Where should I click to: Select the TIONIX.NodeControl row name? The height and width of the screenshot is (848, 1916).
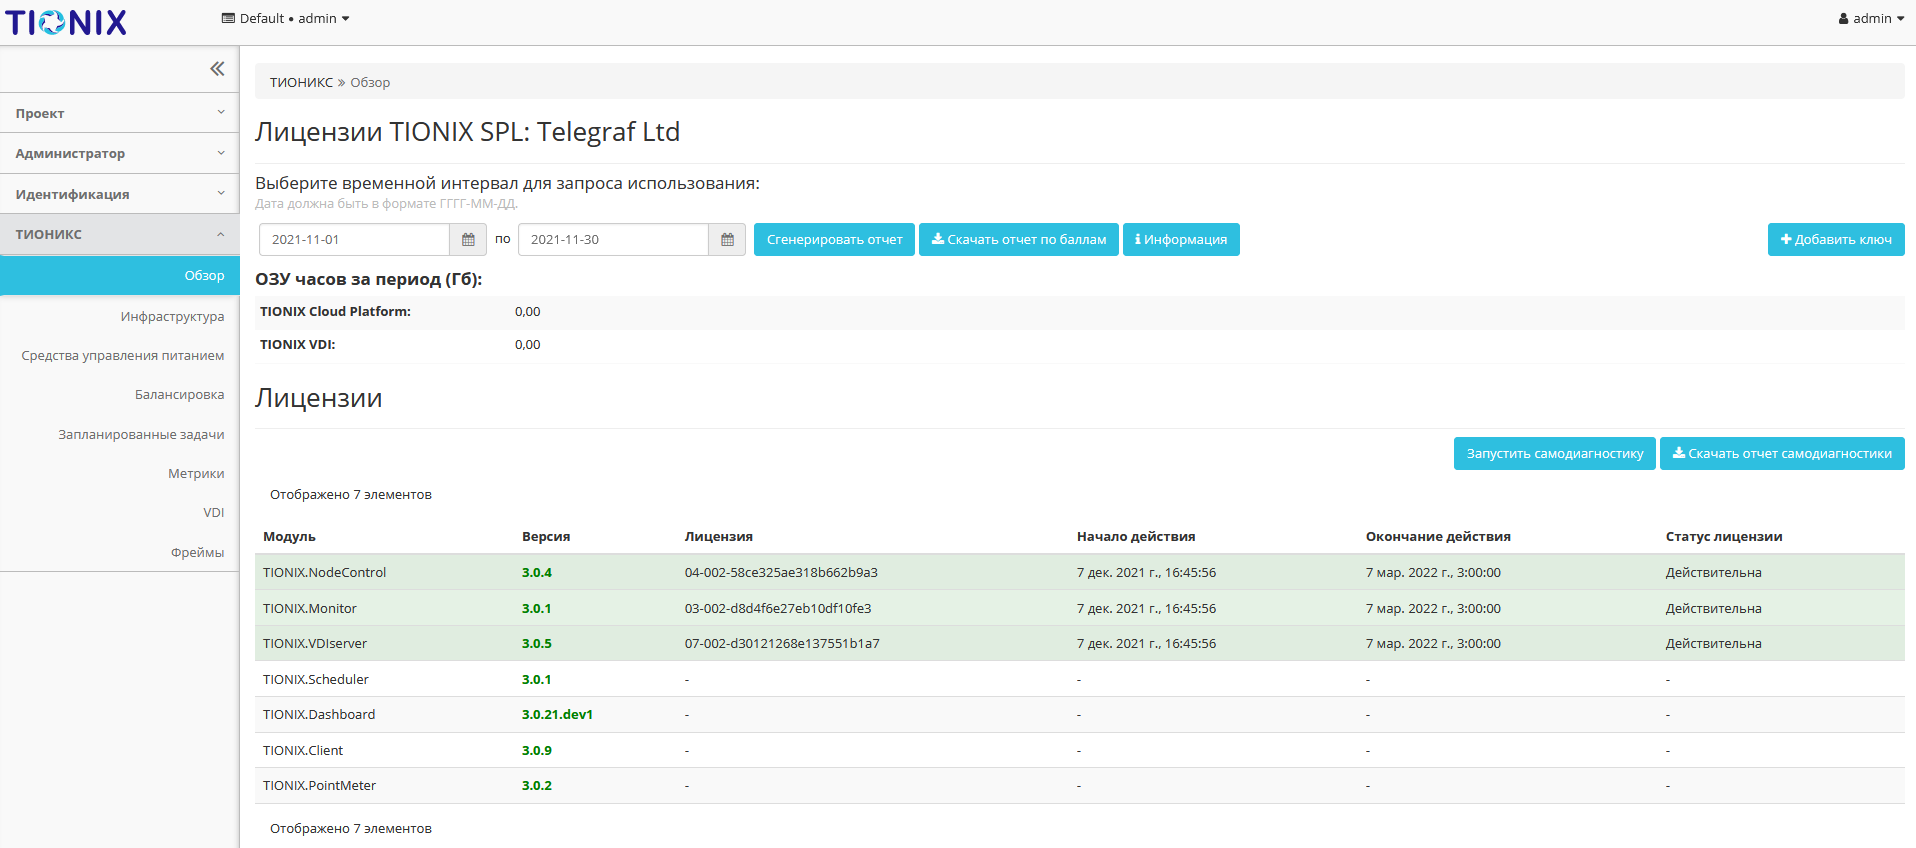[324, 572]
